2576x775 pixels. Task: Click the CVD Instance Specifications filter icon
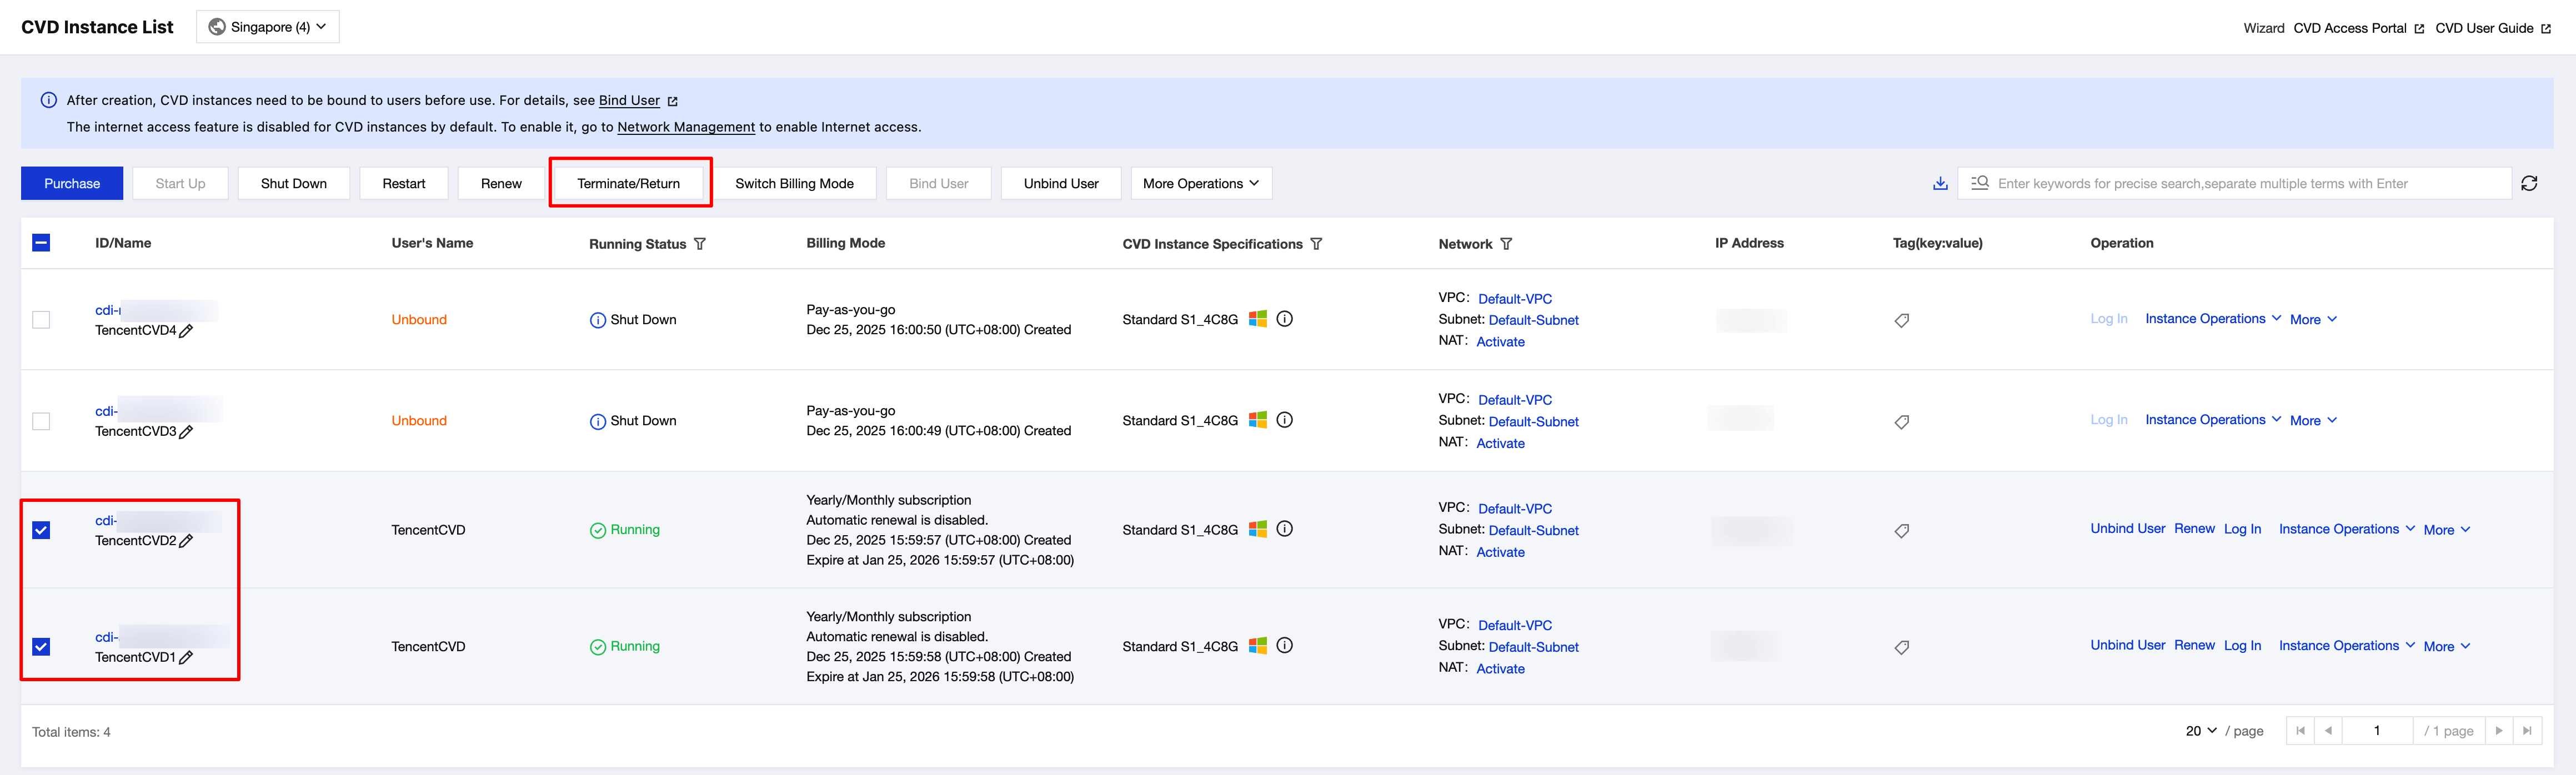pos(1316,244)
